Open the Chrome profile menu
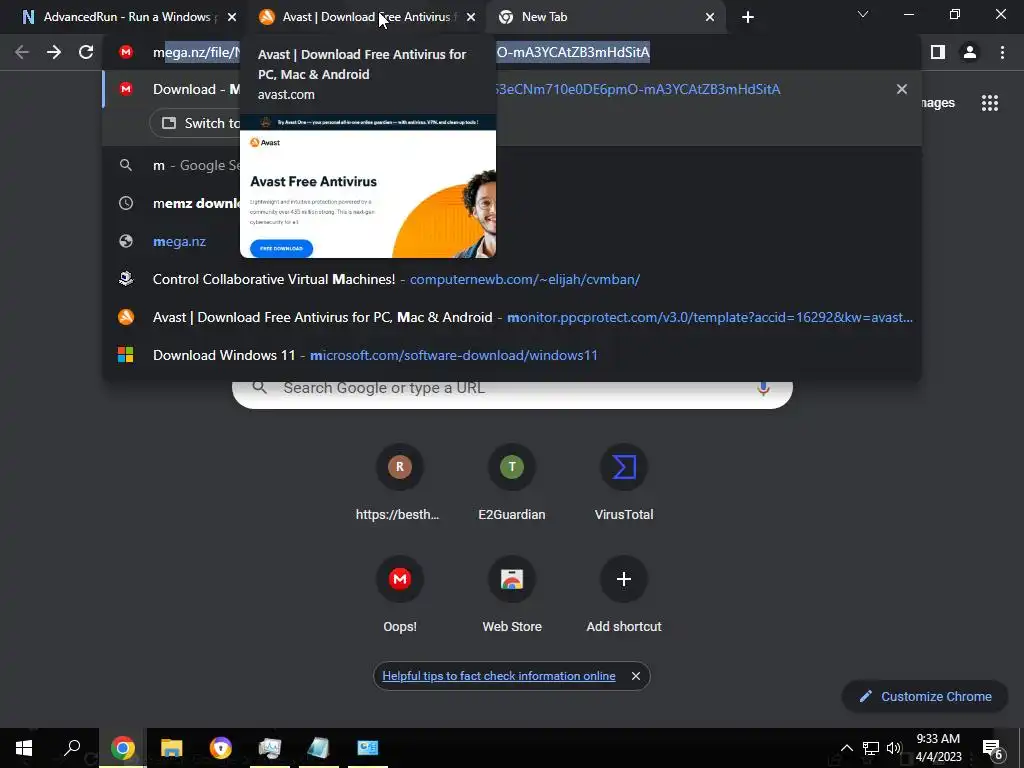Image resolution: width=1024 pixels, height=768 pixels. pos(970,52)
